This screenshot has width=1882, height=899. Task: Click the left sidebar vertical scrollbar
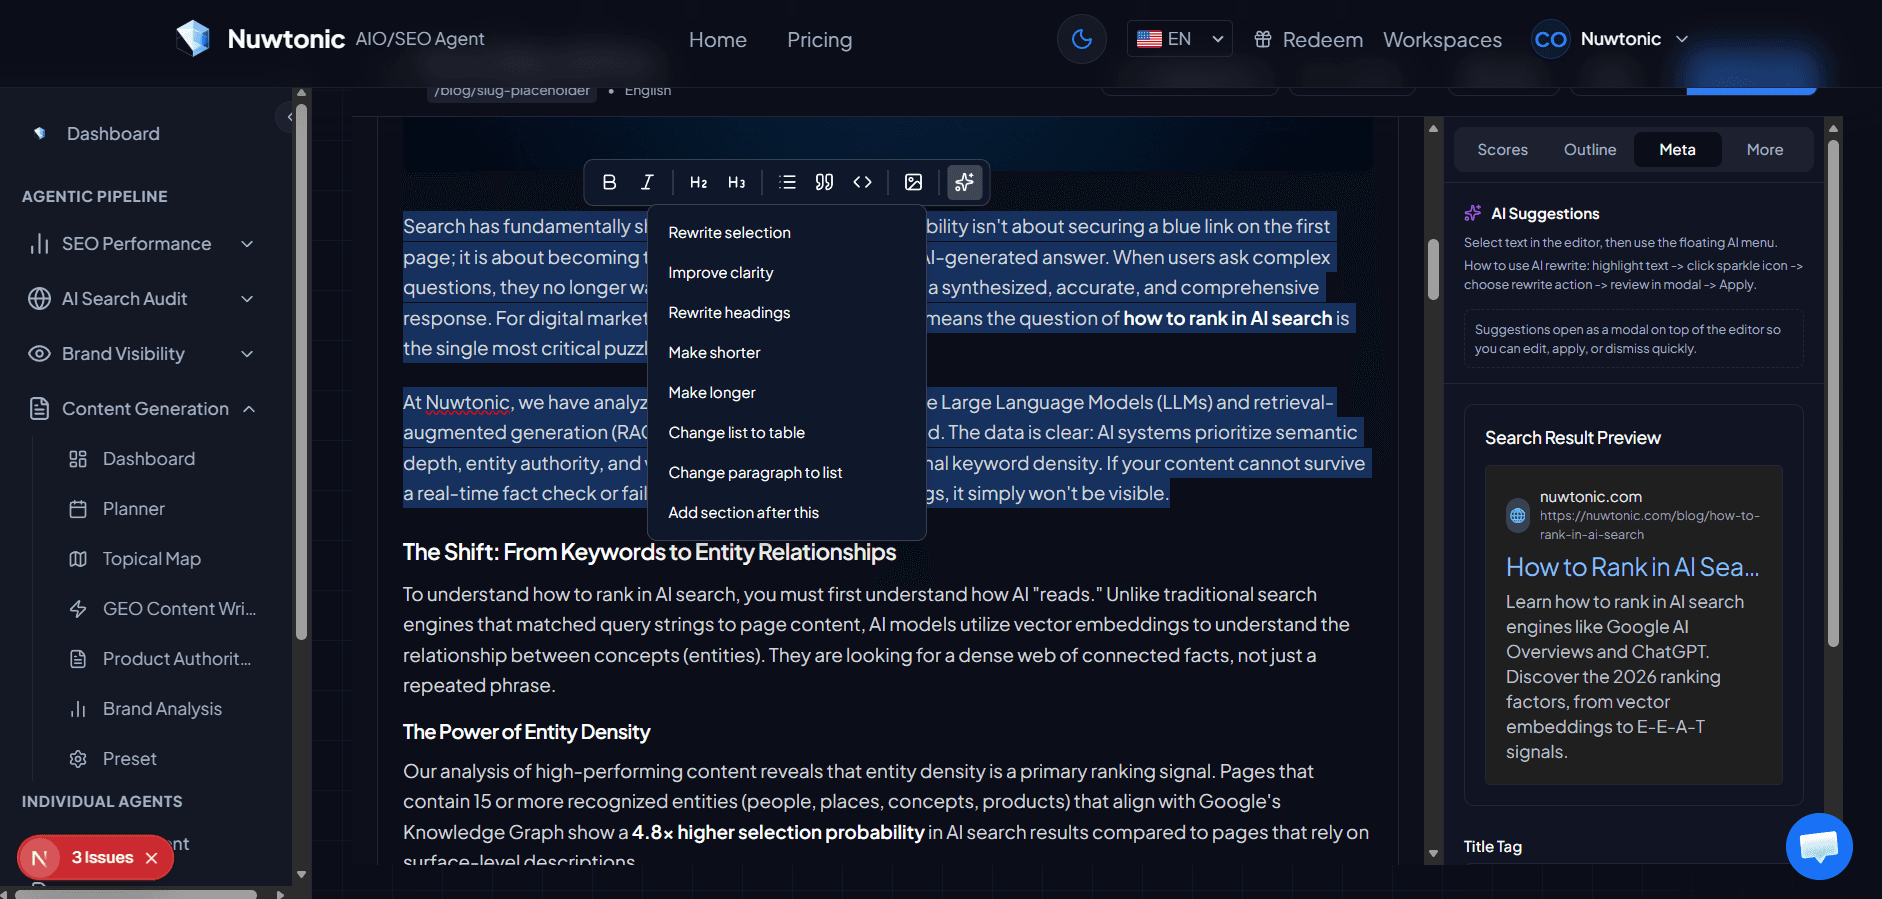(301, 370)
